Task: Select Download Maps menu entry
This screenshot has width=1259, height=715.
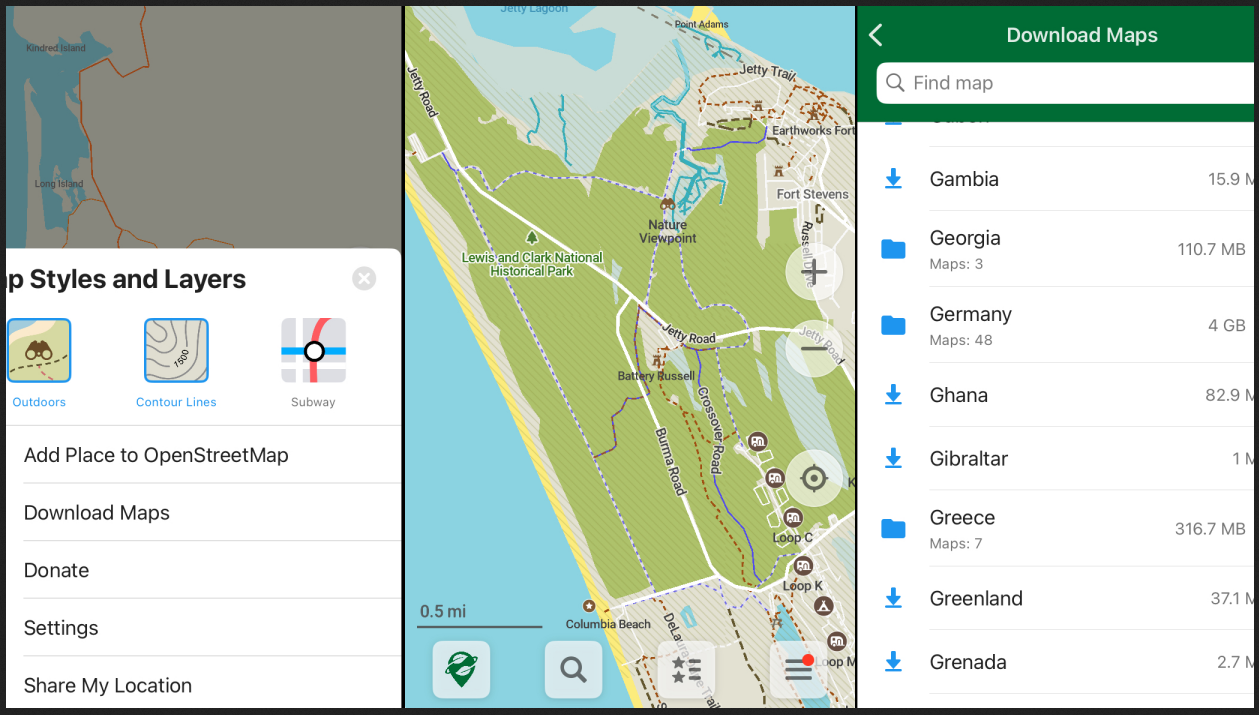Action: click(97, 512)
